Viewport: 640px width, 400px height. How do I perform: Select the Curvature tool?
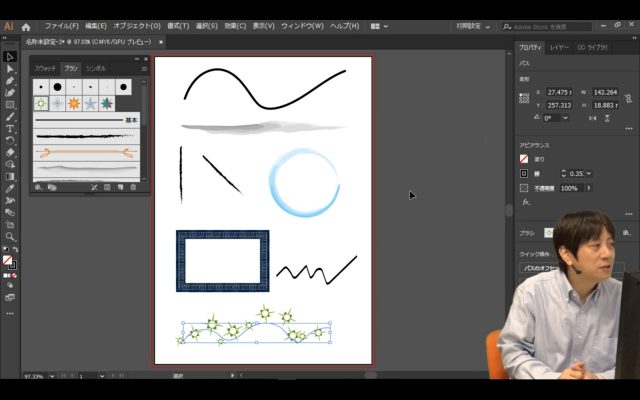tap(10, 93)
